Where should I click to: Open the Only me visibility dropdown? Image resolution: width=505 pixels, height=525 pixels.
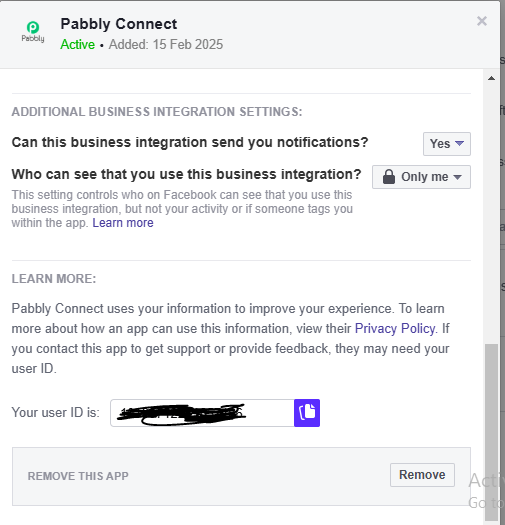pyautogui.click(x=421, y=177)
